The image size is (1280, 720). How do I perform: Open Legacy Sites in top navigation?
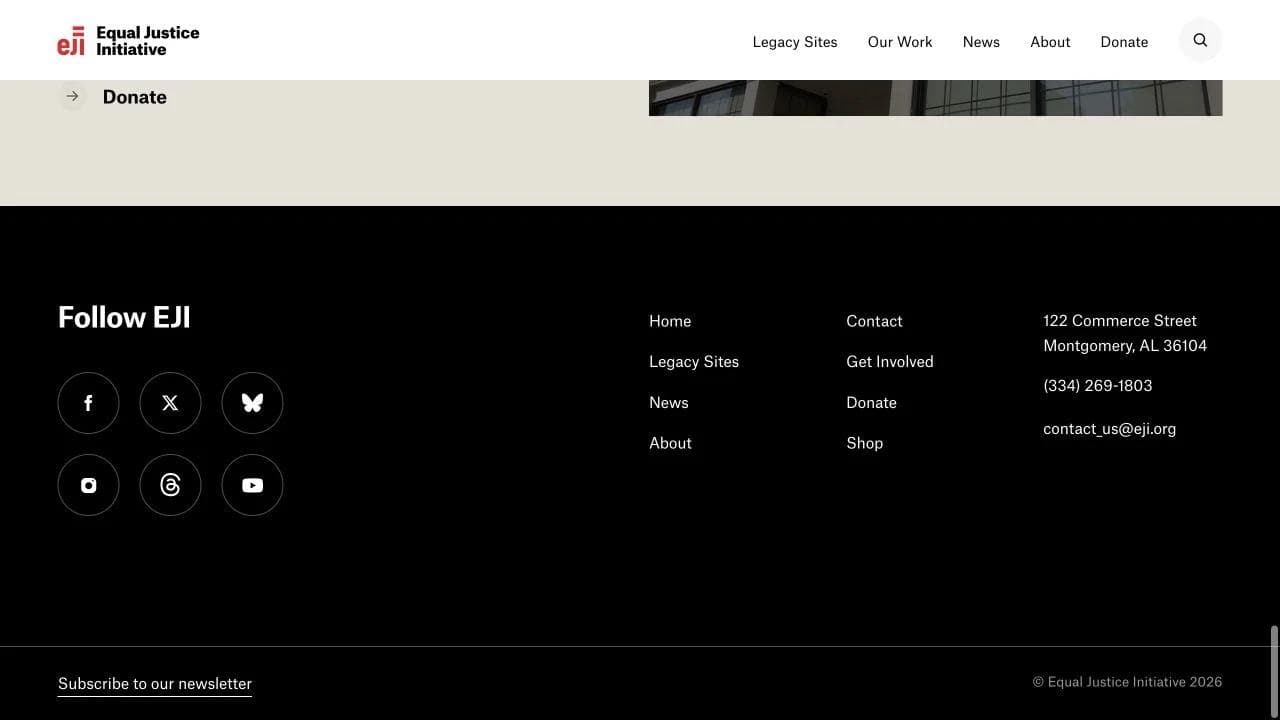pos(795,42)
